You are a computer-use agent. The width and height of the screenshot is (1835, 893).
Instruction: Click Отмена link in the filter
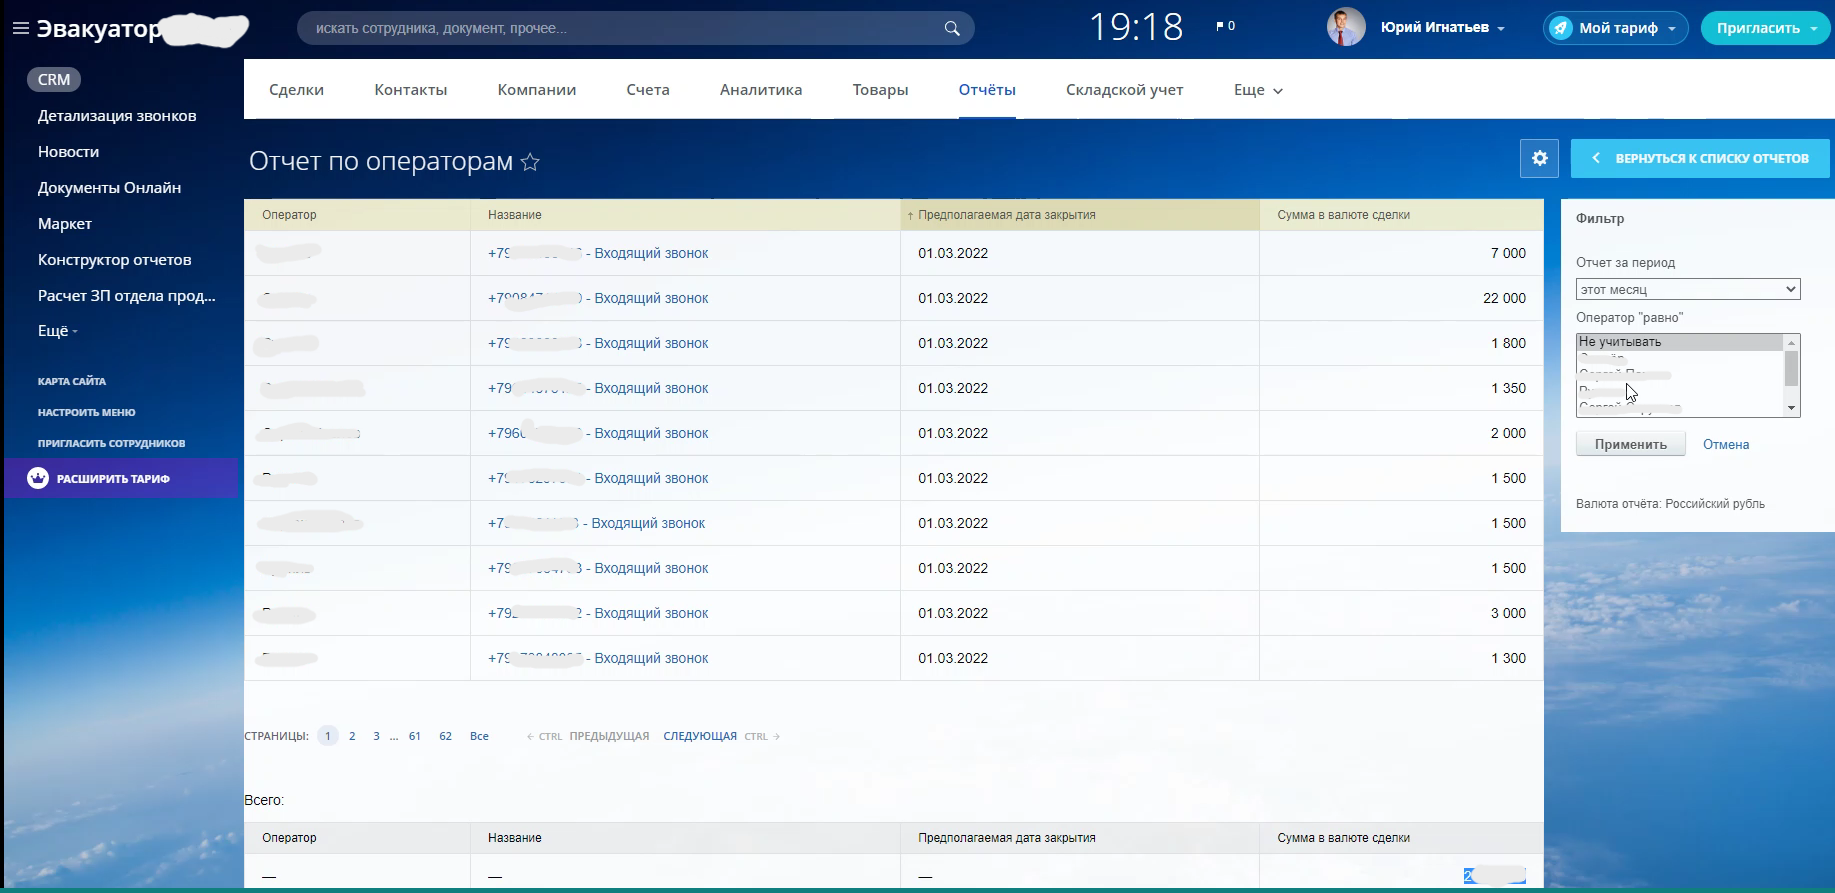coord(1725,444)
